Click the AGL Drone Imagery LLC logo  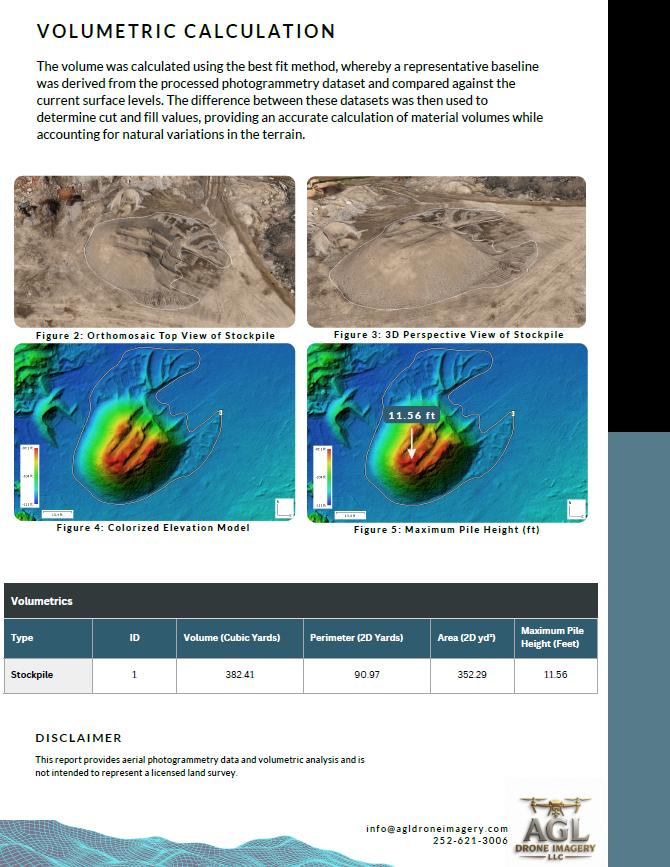click(556, 828)
